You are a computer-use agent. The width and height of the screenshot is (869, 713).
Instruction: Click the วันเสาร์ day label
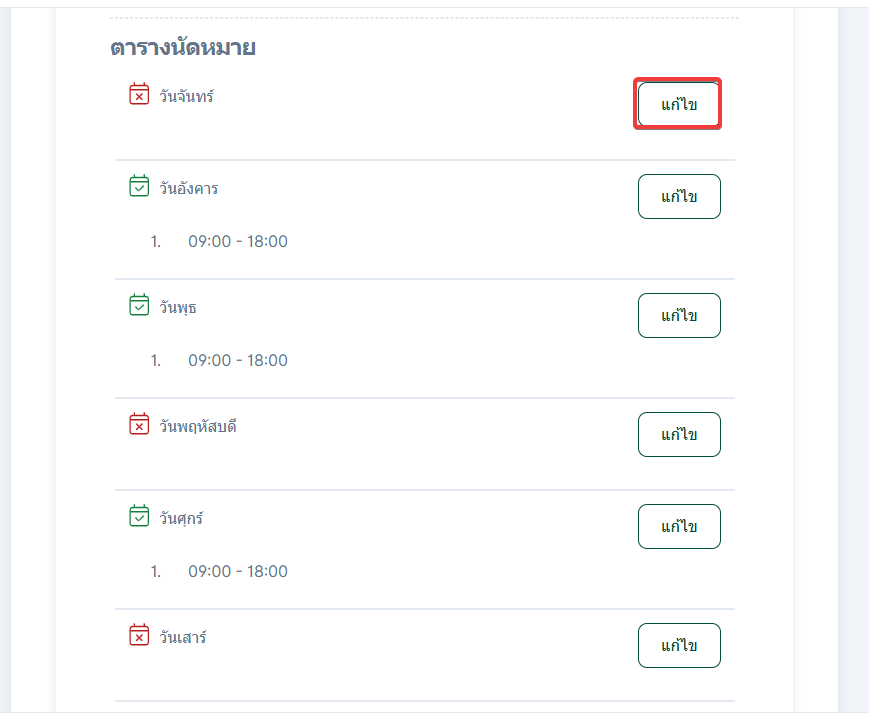coord(183,637)
